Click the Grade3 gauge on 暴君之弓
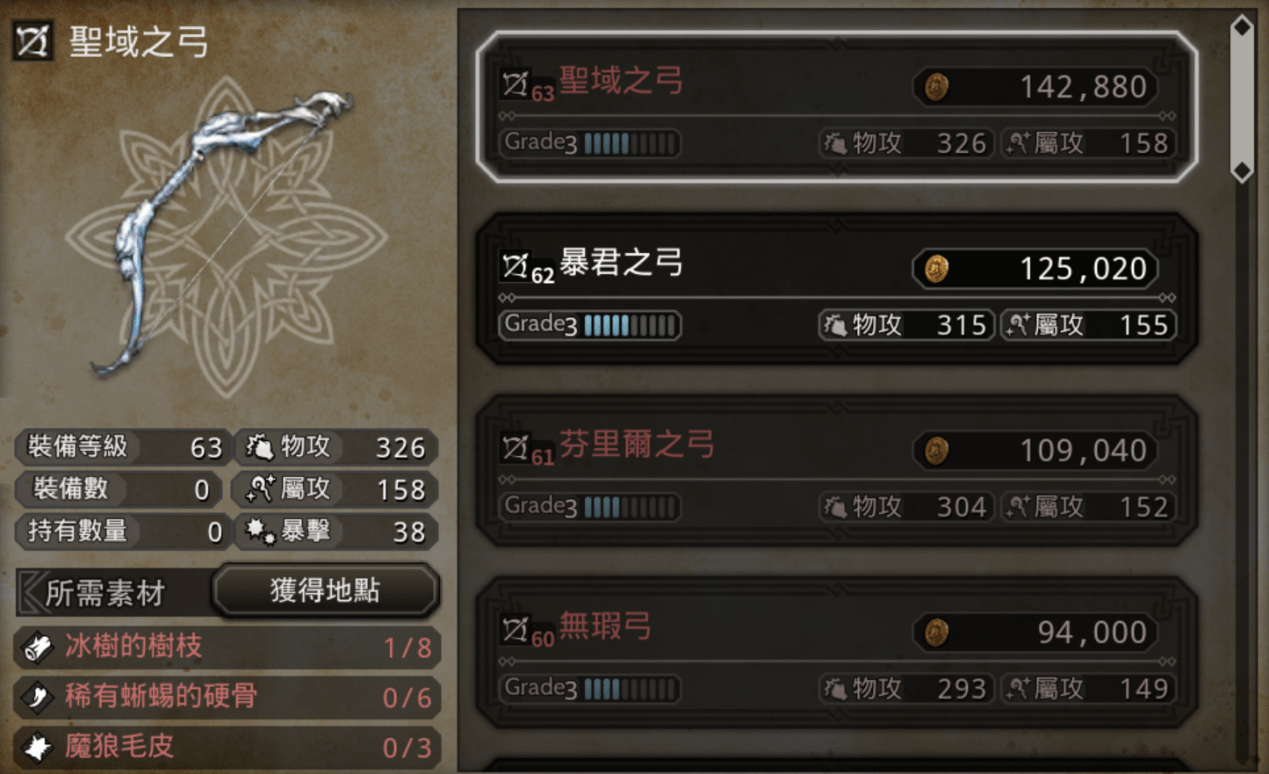 [x=590, y=325]
